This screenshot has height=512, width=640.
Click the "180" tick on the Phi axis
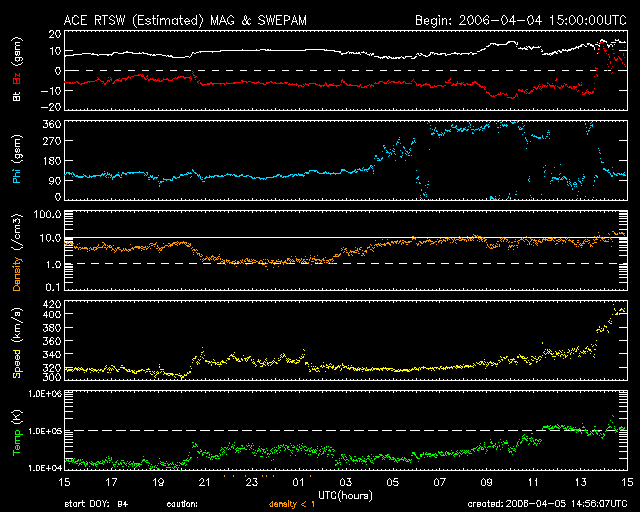[x=52, y=161]
